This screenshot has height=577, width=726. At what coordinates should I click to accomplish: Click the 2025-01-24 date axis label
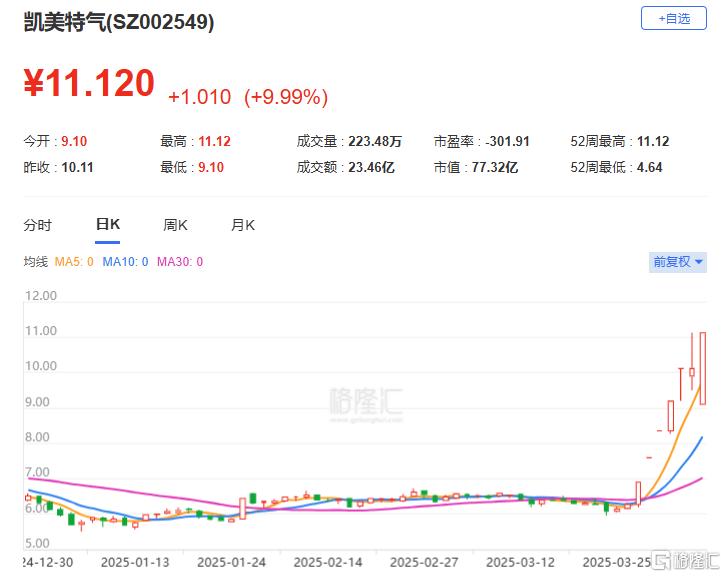click(x=232, y=563)
